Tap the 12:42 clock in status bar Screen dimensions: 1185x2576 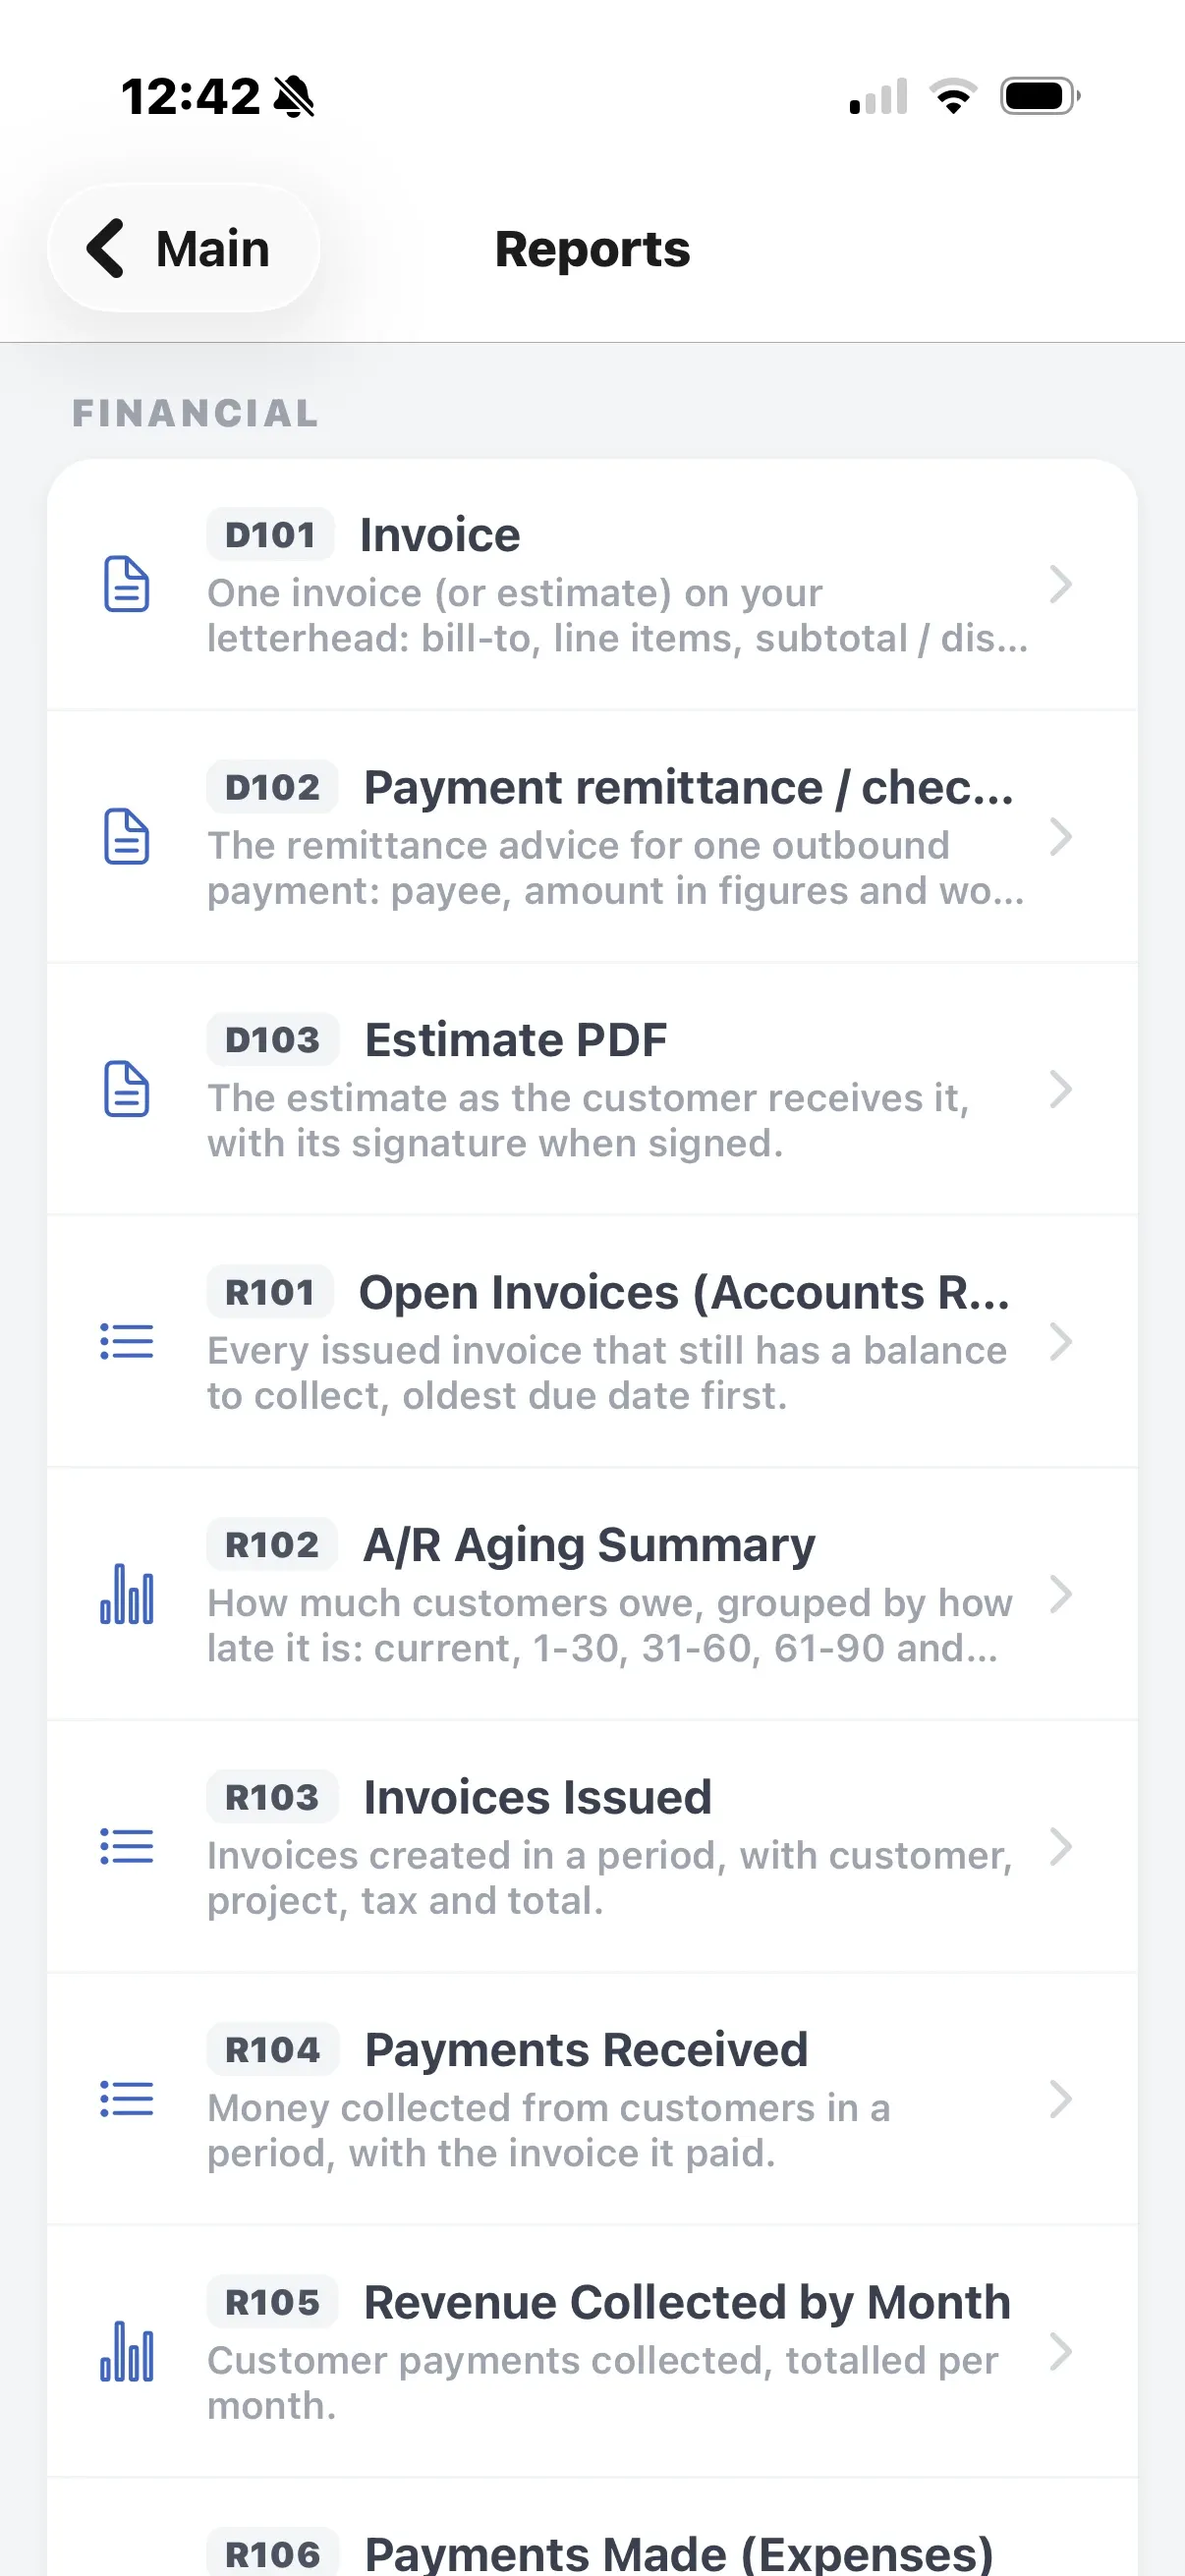tap(191, 97)
